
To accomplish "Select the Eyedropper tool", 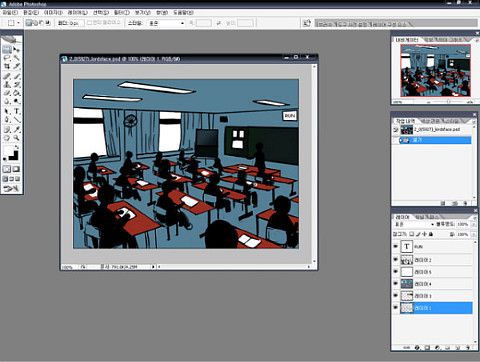I will tap(16, 129).
